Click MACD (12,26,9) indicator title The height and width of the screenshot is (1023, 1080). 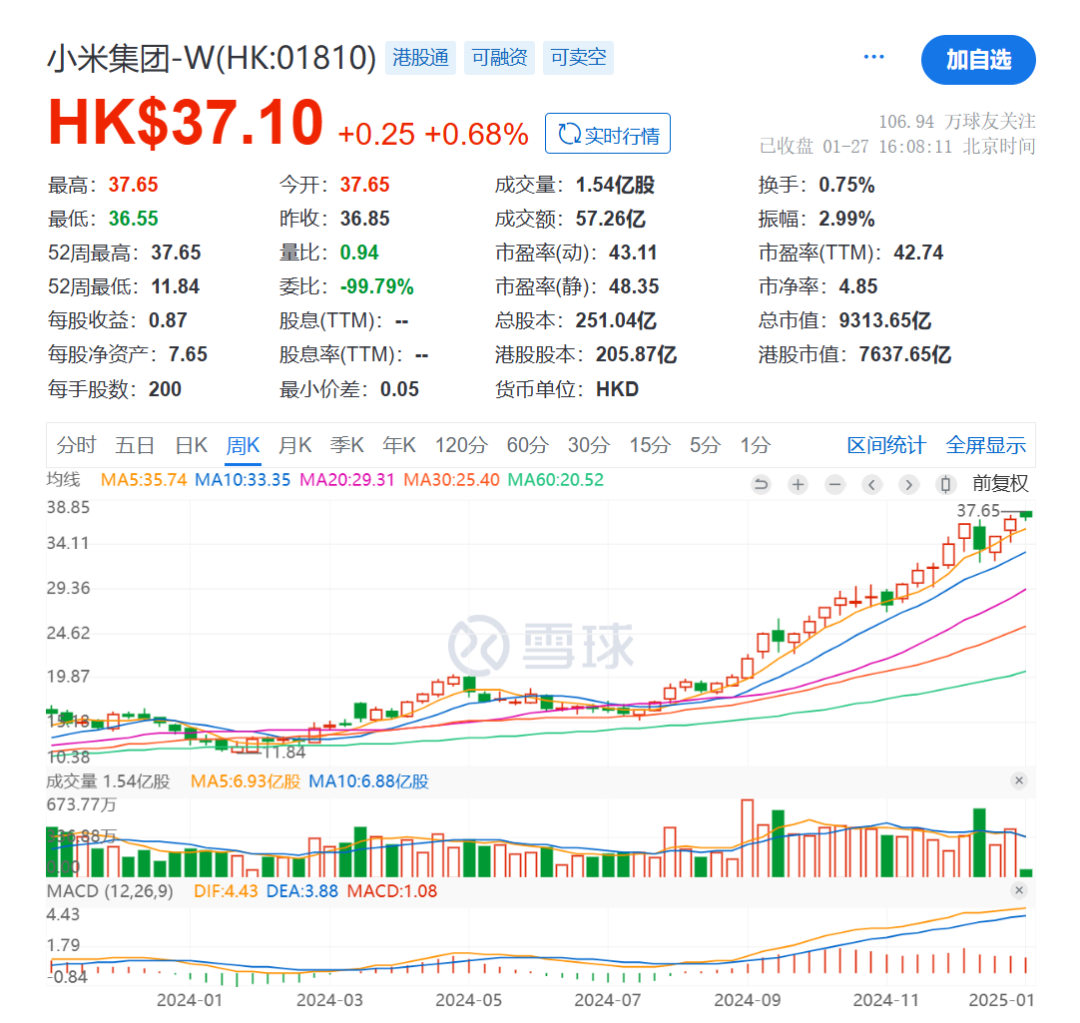(110, 891)
